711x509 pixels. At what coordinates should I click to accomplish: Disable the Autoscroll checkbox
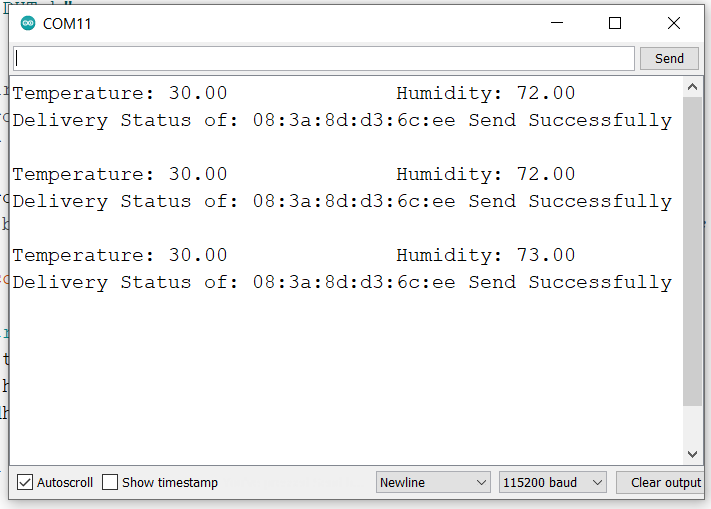(25, 482)
